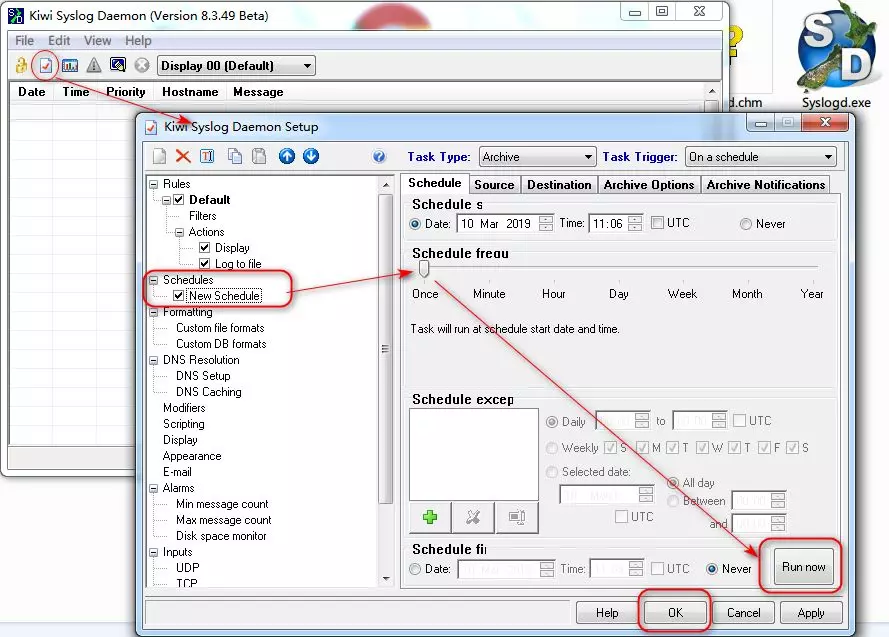The height and width of the screenshot is (637, 889).
Task: Click the blue move down arrow icon
Action: 311,156
